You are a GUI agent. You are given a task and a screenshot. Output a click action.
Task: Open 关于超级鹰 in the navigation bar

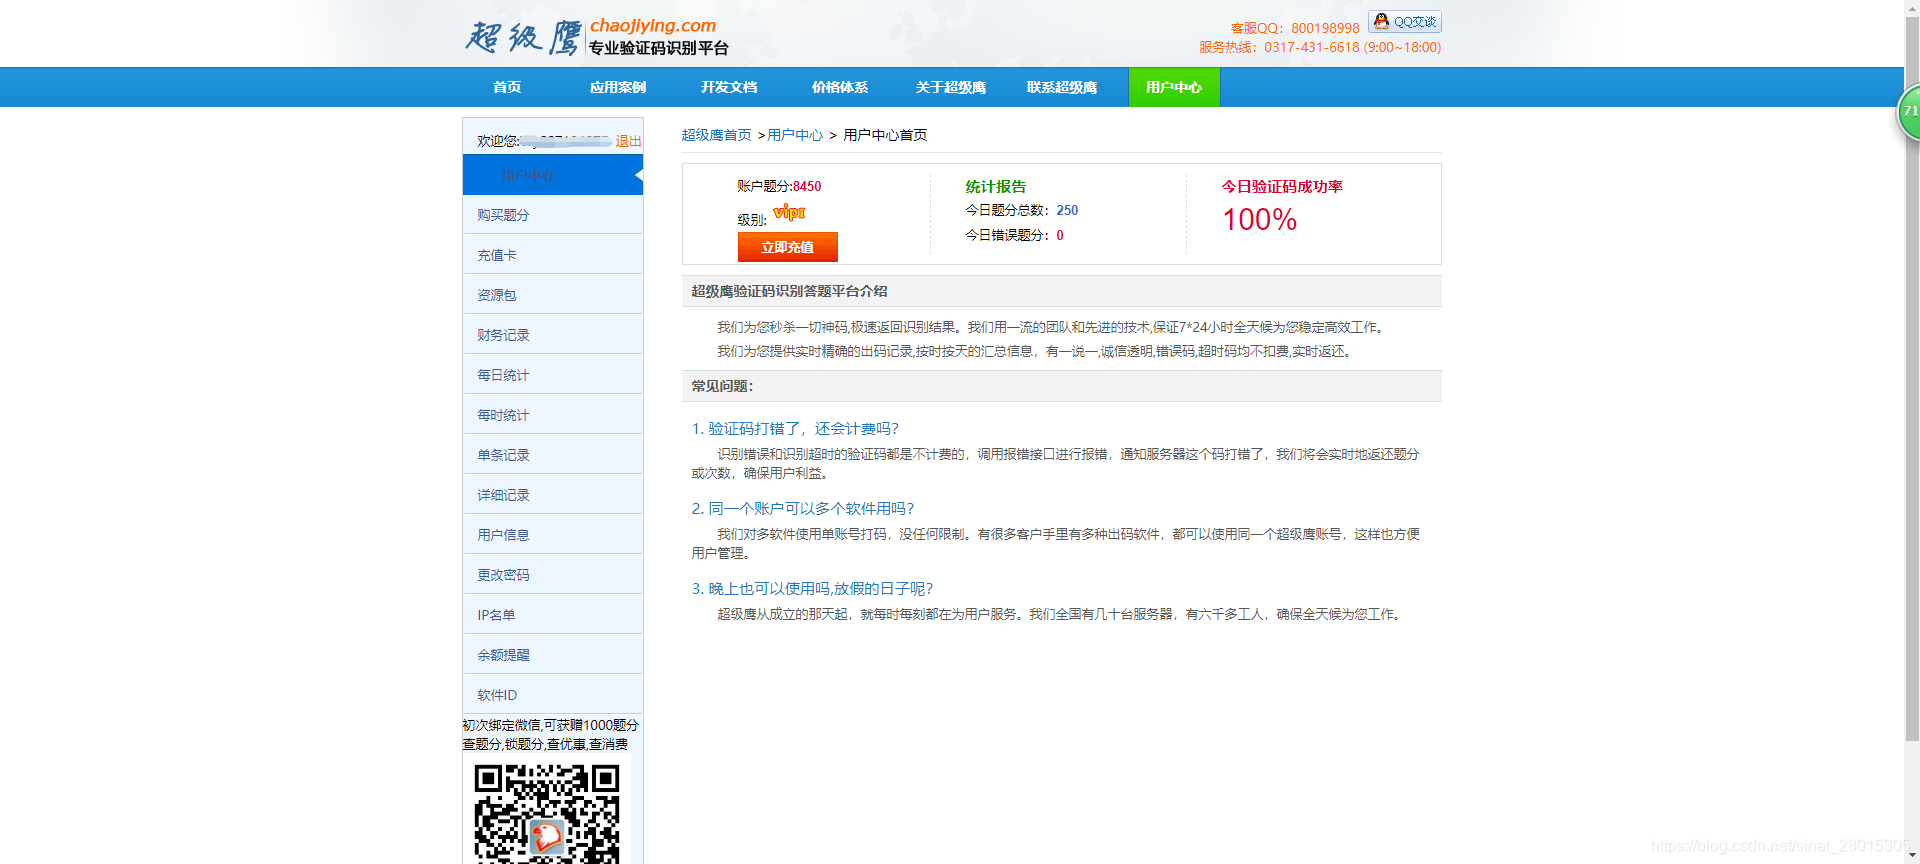[951, 87]
